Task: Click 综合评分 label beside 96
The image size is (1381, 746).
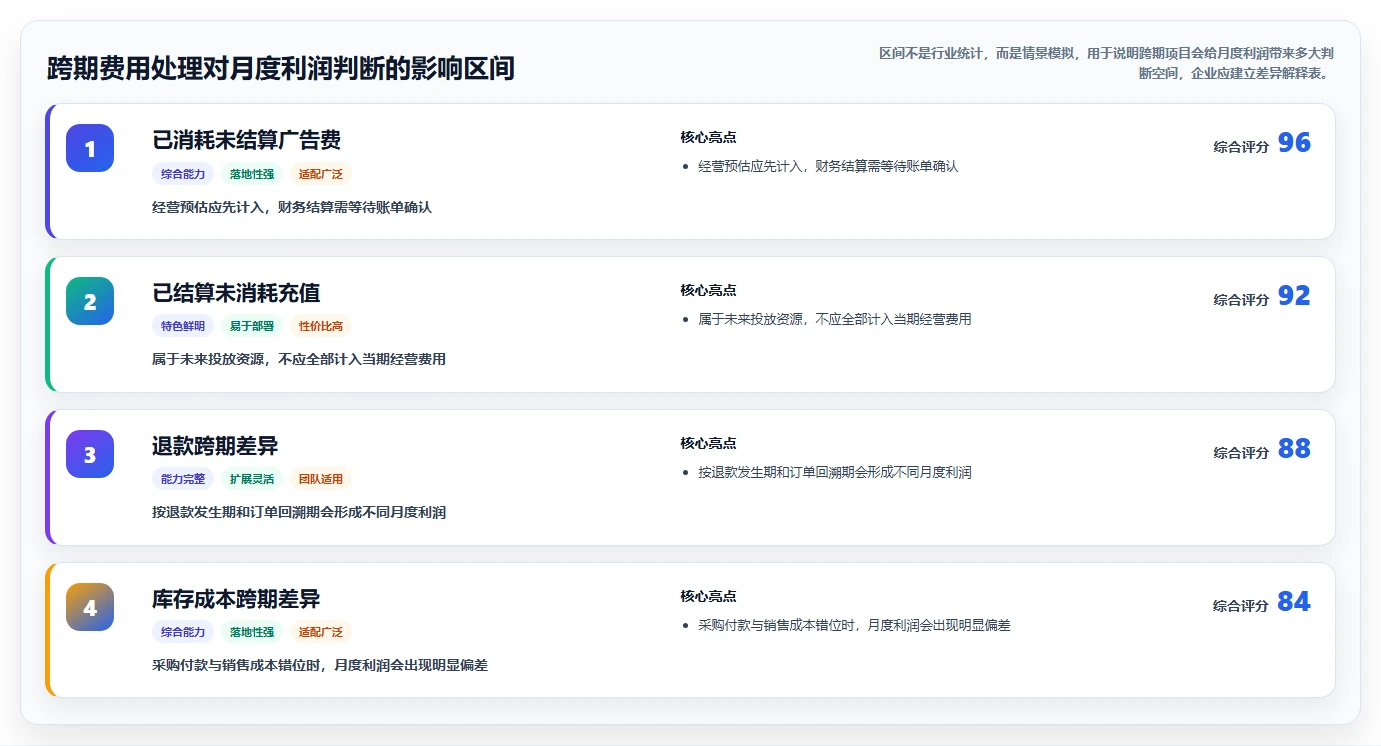Action: (x=1241, y=146)
